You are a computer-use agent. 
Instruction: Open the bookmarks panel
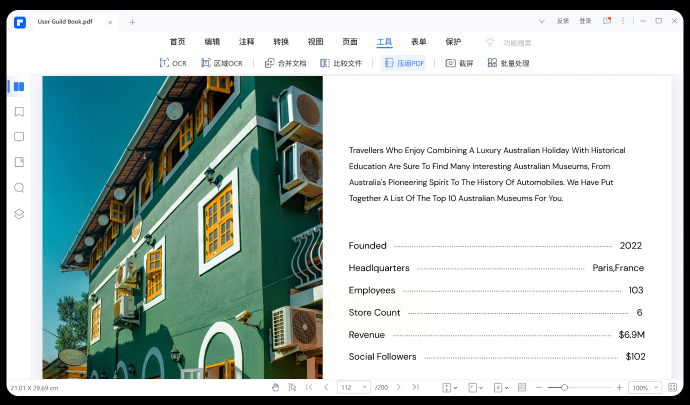19,112
